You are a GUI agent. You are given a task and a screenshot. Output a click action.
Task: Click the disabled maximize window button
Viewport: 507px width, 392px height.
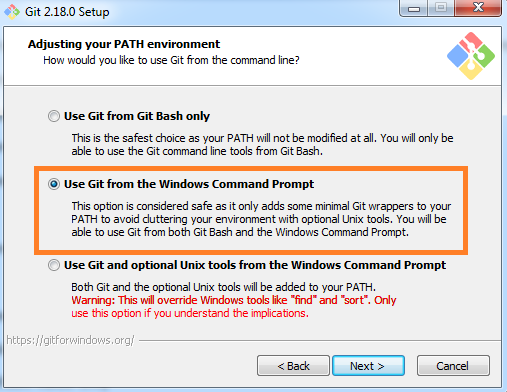(441, 8)
